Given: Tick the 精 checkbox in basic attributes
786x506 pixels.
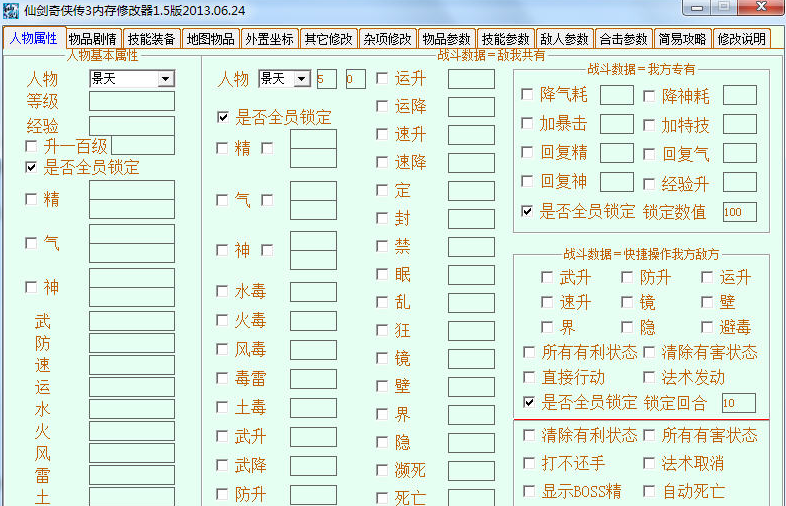Looking at the screenshot, I should tap(31, 199).
